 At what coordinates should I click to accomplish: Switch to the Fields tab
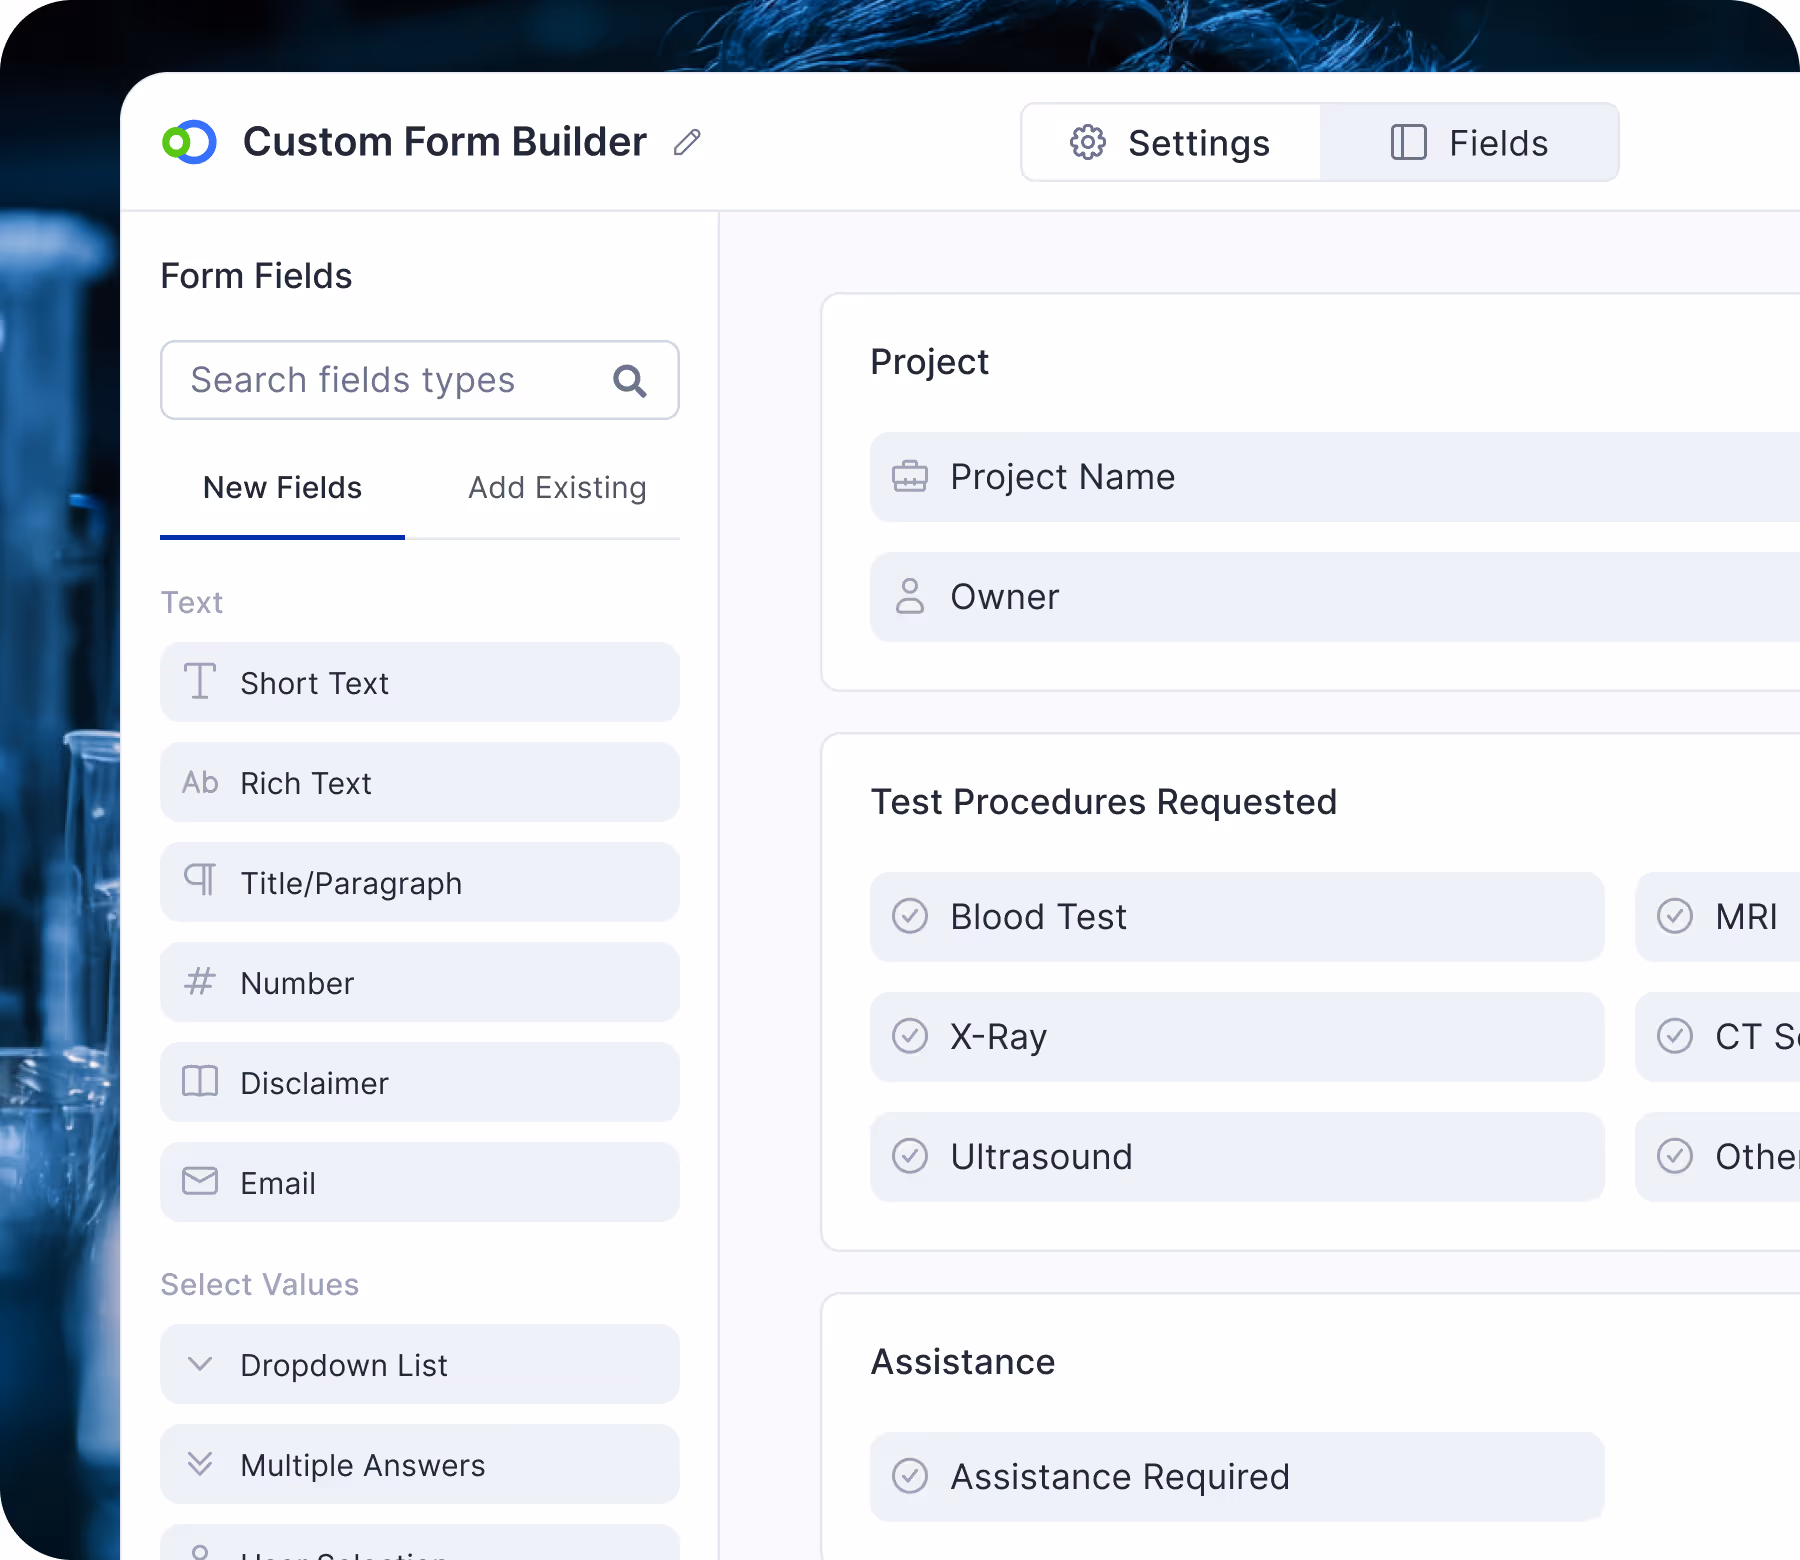(x=1470, y=142)
